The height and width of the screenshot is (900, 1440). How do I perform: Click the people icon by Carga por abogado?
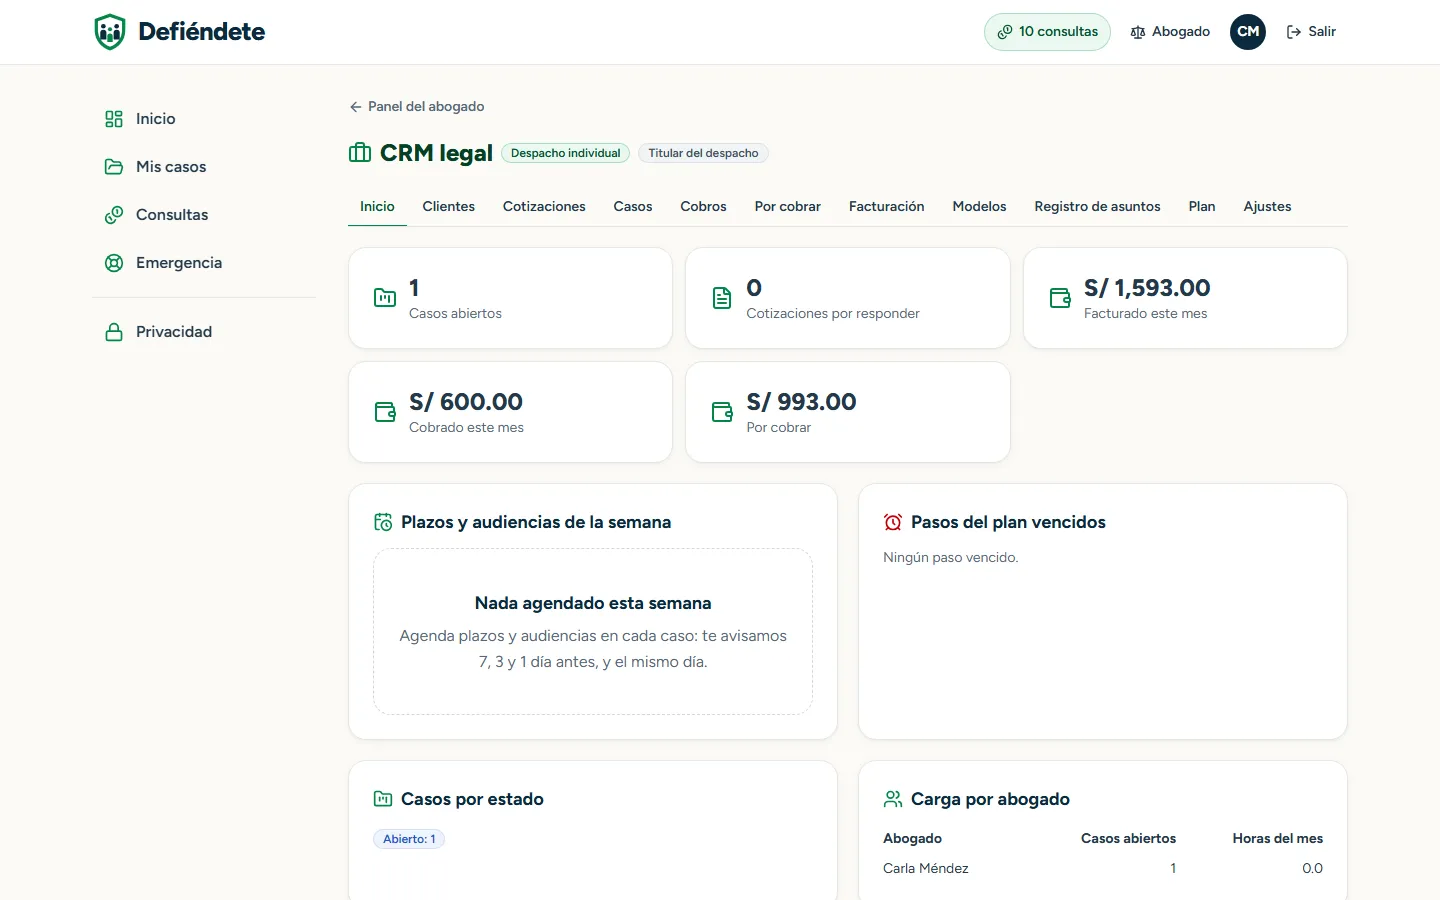coord(893,799)
